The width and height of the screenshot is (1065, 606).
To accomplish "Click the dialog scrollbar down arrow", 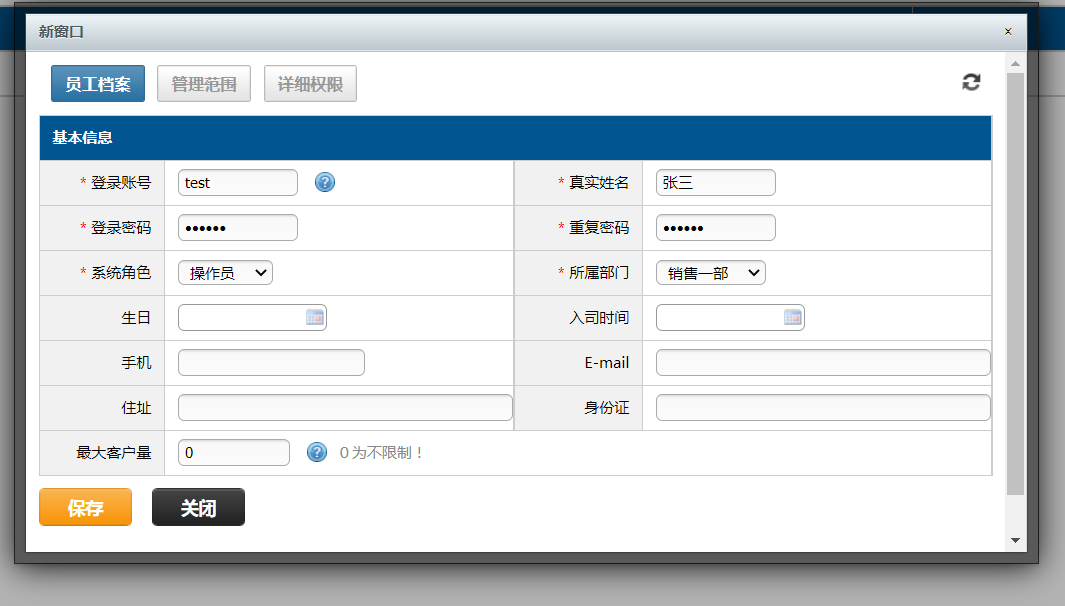I will [x=1015, y=541].
